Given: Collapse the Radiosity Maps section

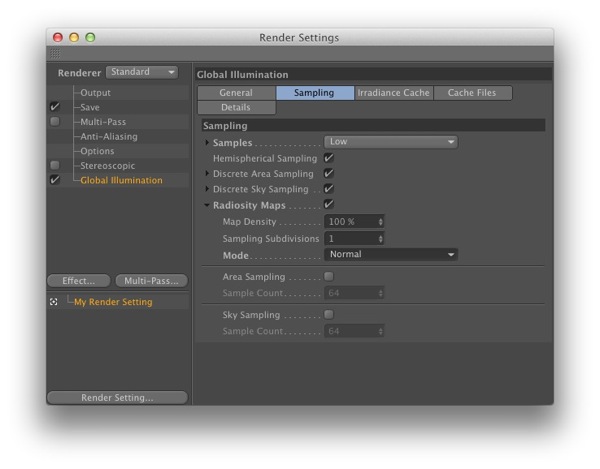Looking at the screenshot, I should click(x=207, y=205).
